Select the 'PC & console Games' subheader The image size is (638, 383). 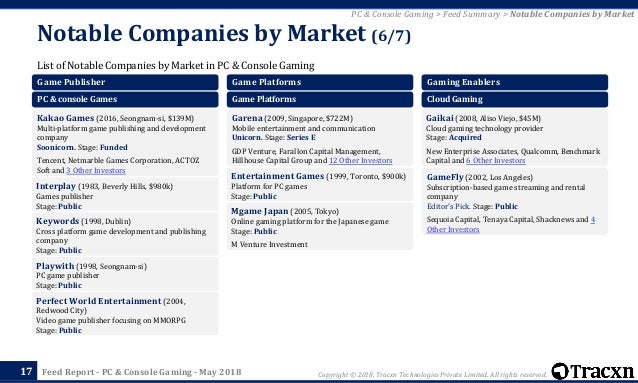(x=125, y=99)
